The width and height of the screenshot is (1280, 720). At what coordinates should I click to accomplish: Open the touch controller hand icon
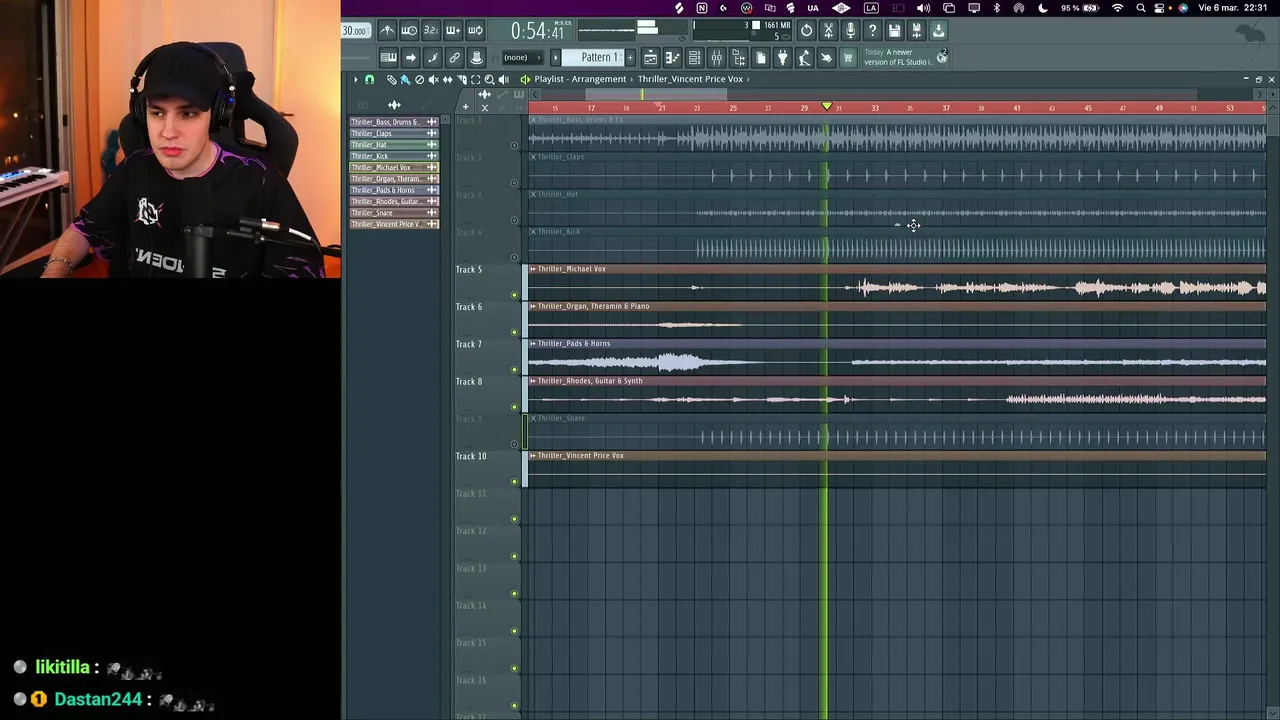(x=826, y=57)
